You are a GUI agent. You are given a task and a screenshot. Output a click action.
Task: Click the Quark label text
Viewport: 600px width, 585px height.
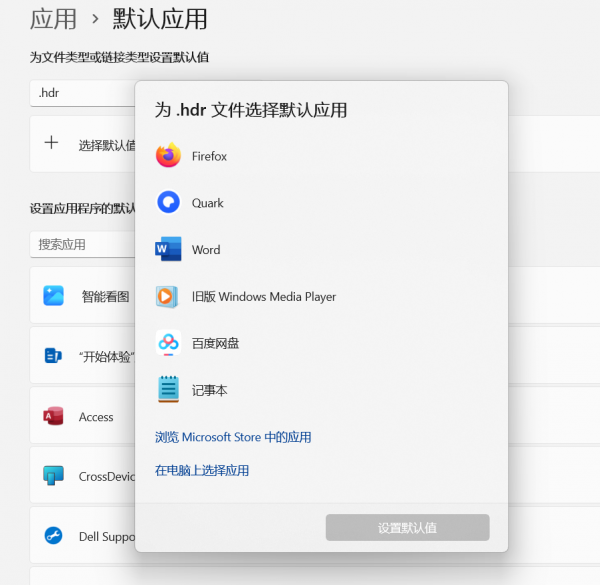[207, 203]
